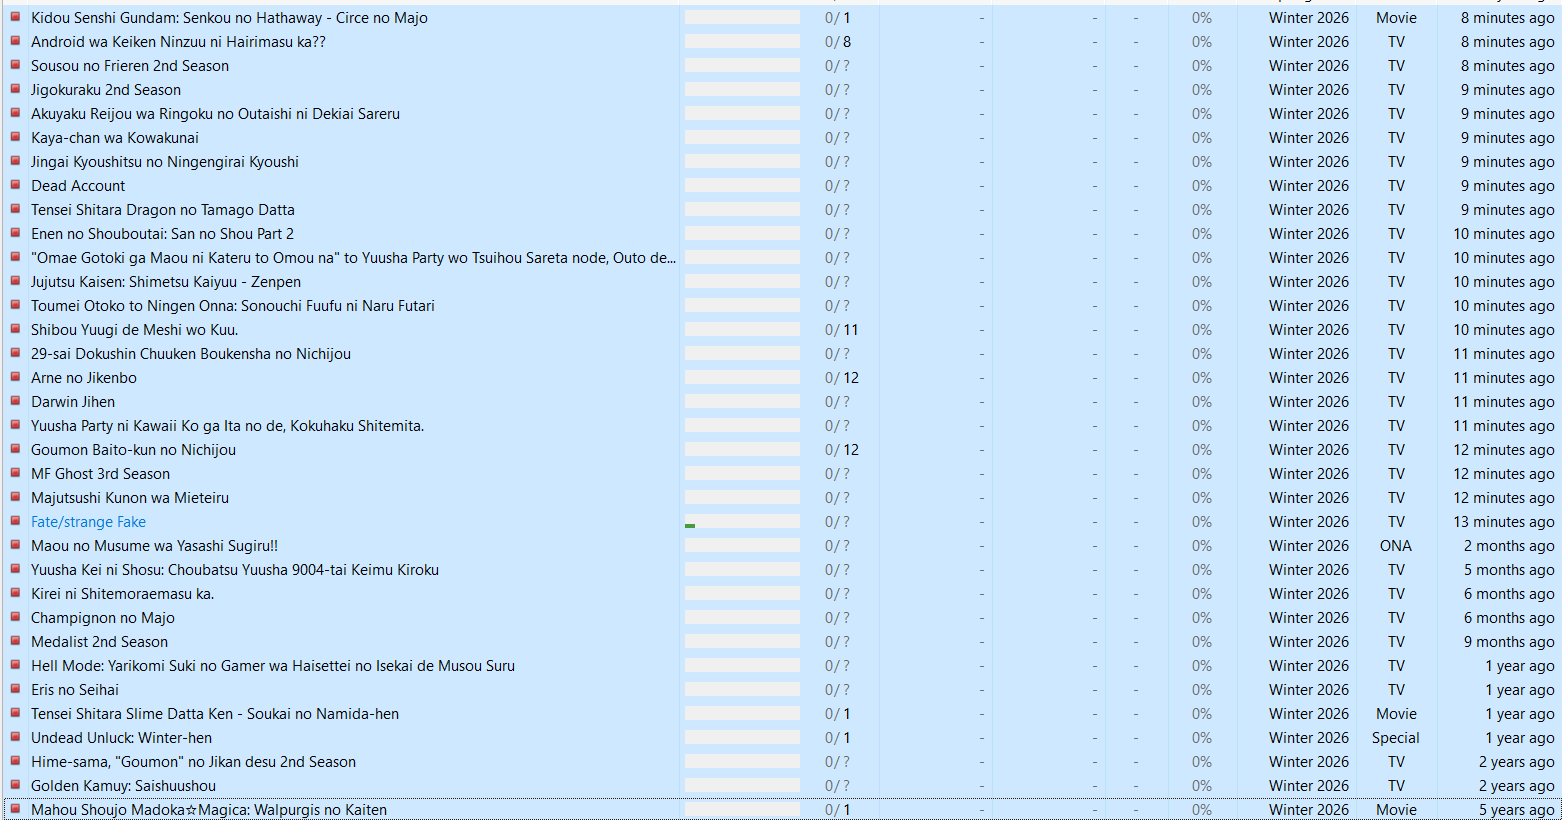
Task: Click the red status icon for Arne no Jikenbo
Action: point(15,377)
